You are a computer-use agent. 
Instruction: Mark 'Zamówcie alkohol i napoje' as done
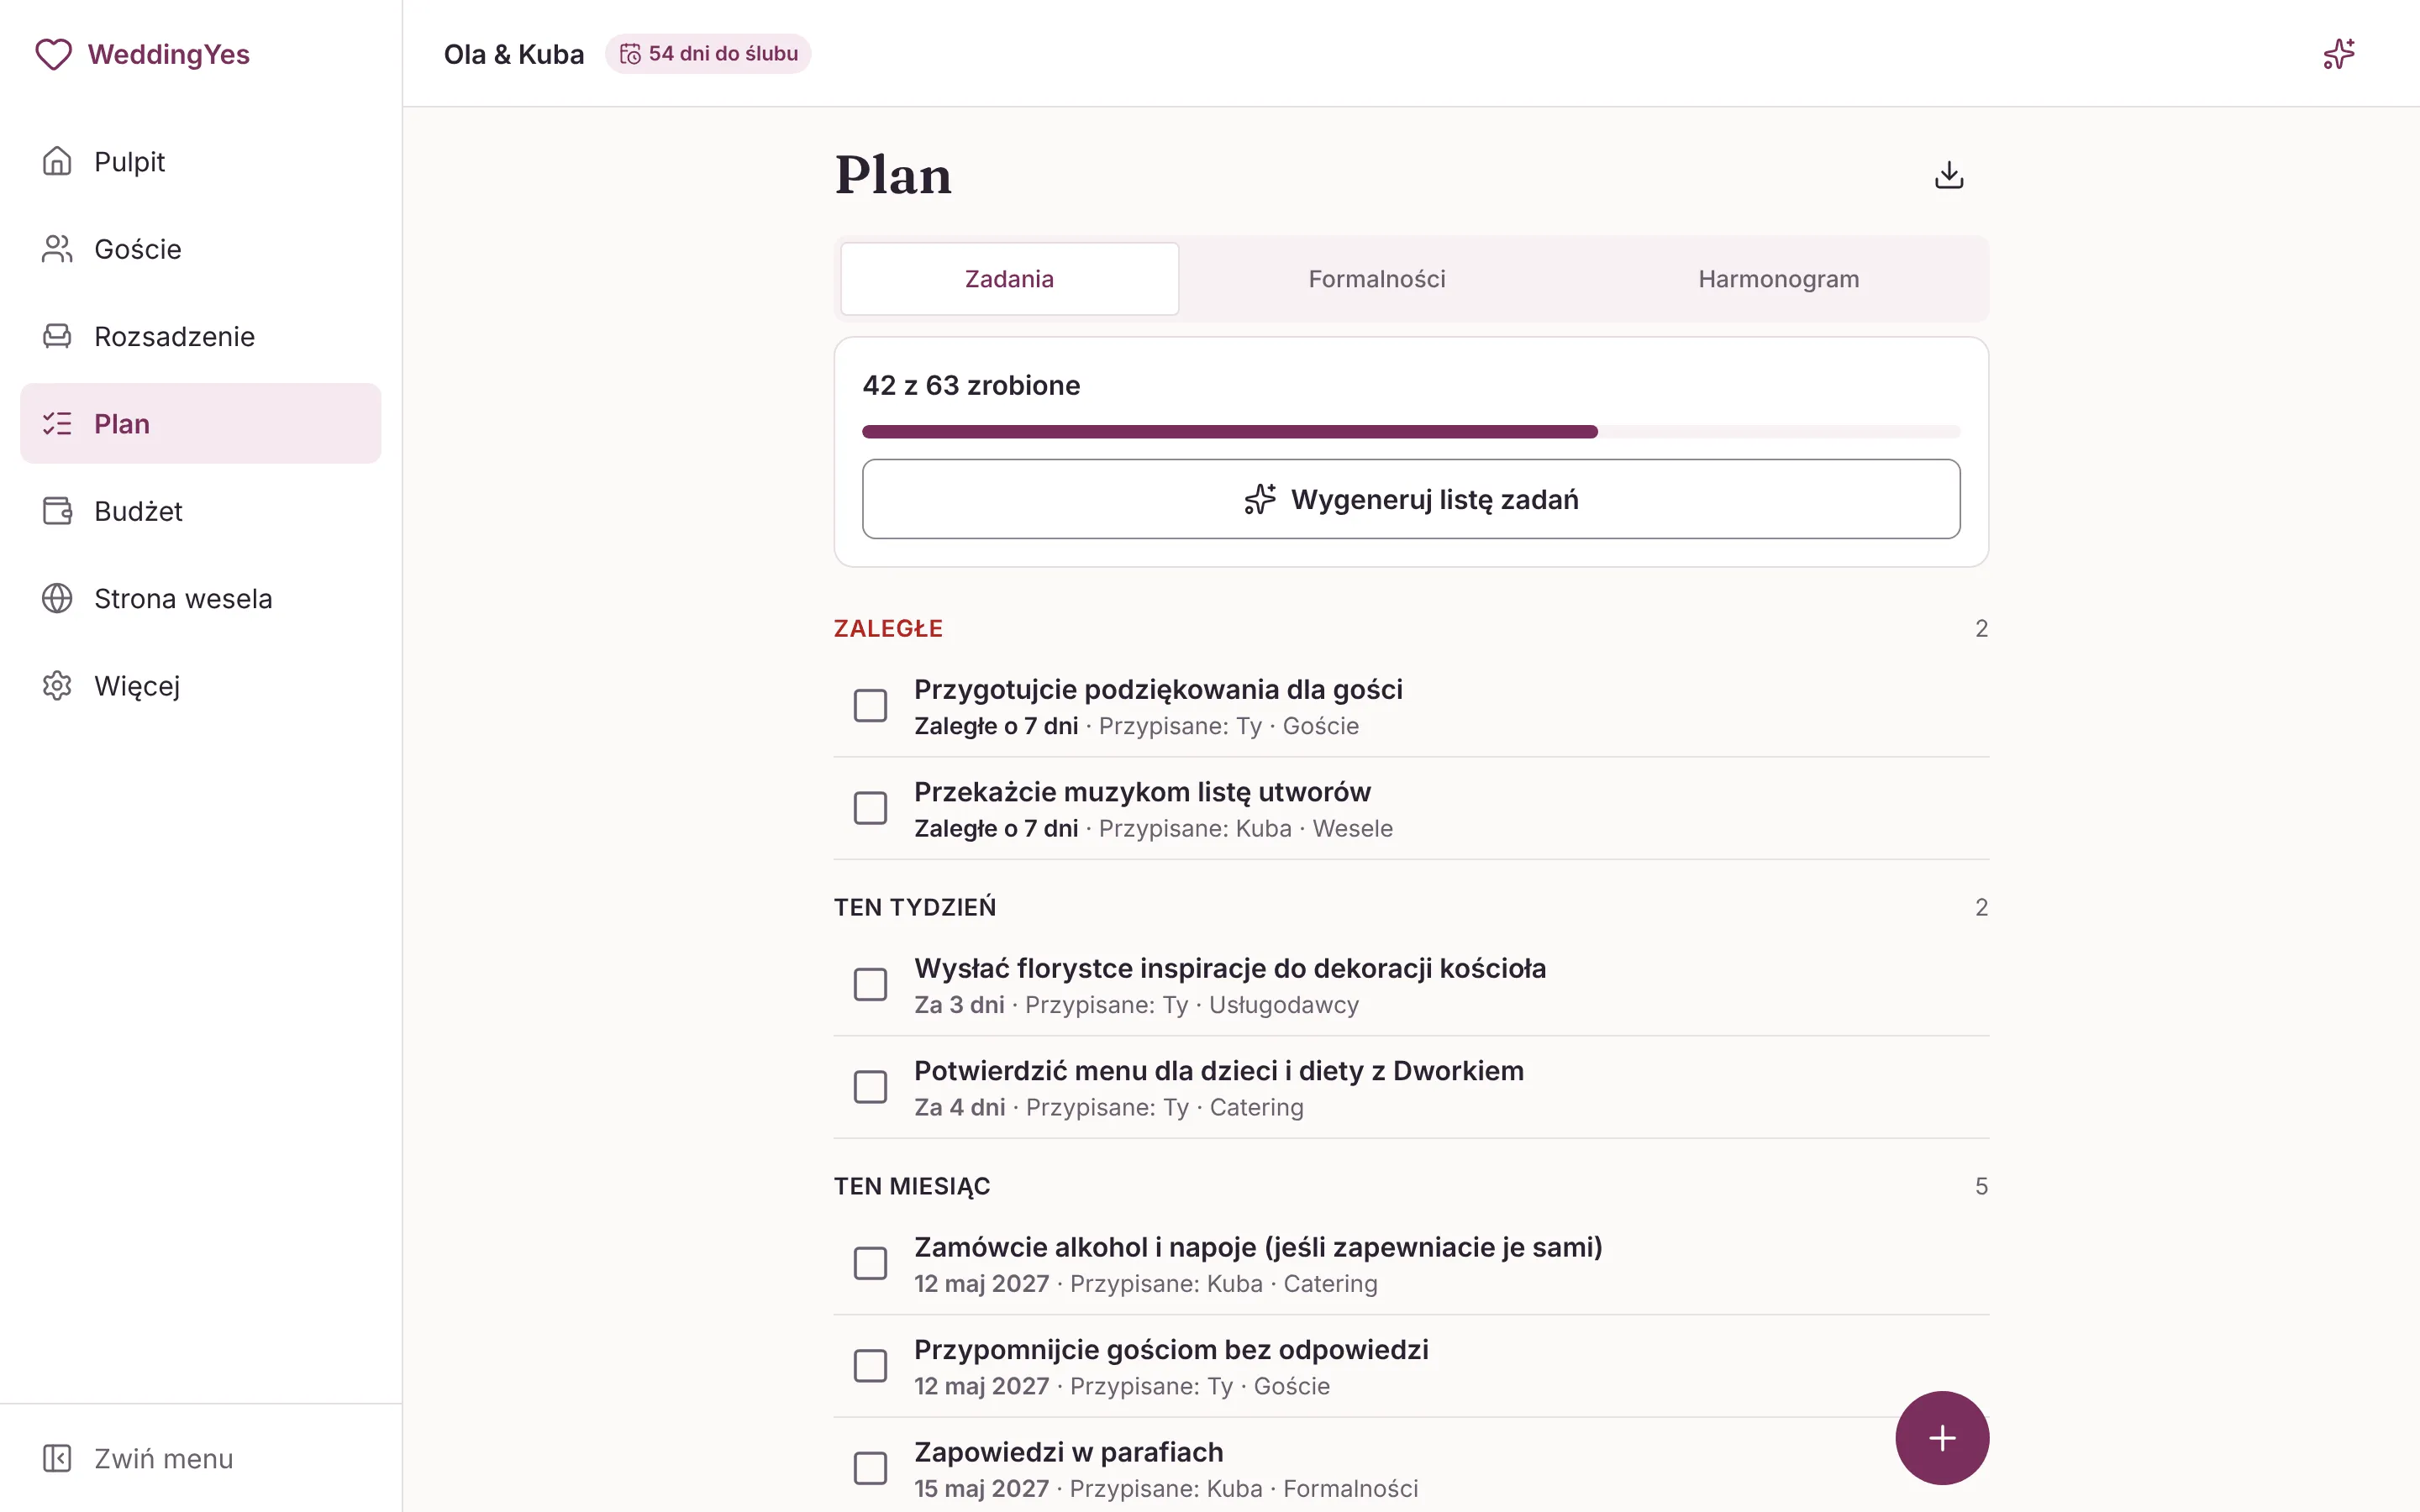[870, 1264]
